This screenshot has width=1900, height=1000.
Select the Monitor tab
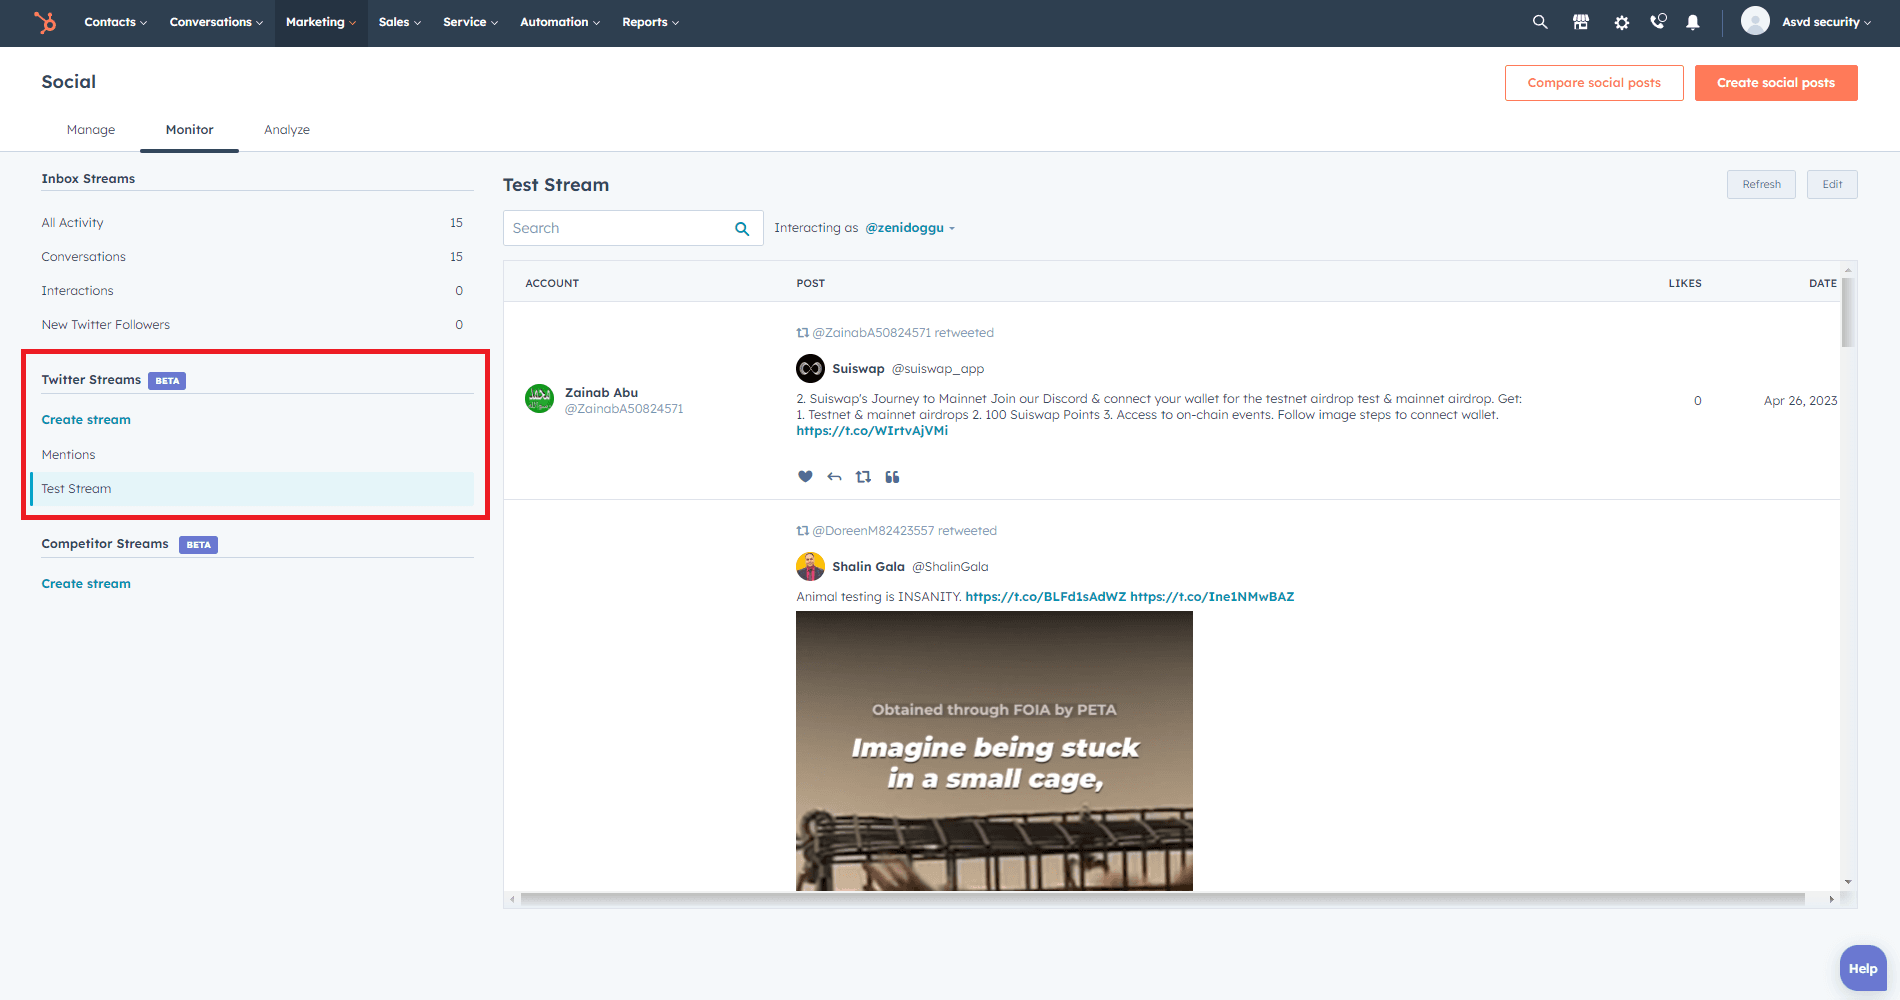point(190,130)
